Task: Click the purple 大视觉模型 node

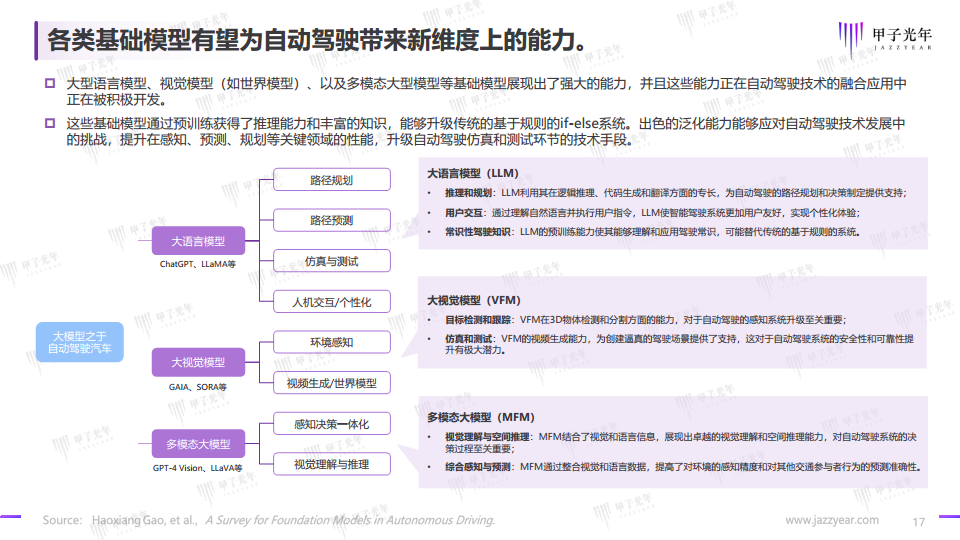Action: coord(198,362)
